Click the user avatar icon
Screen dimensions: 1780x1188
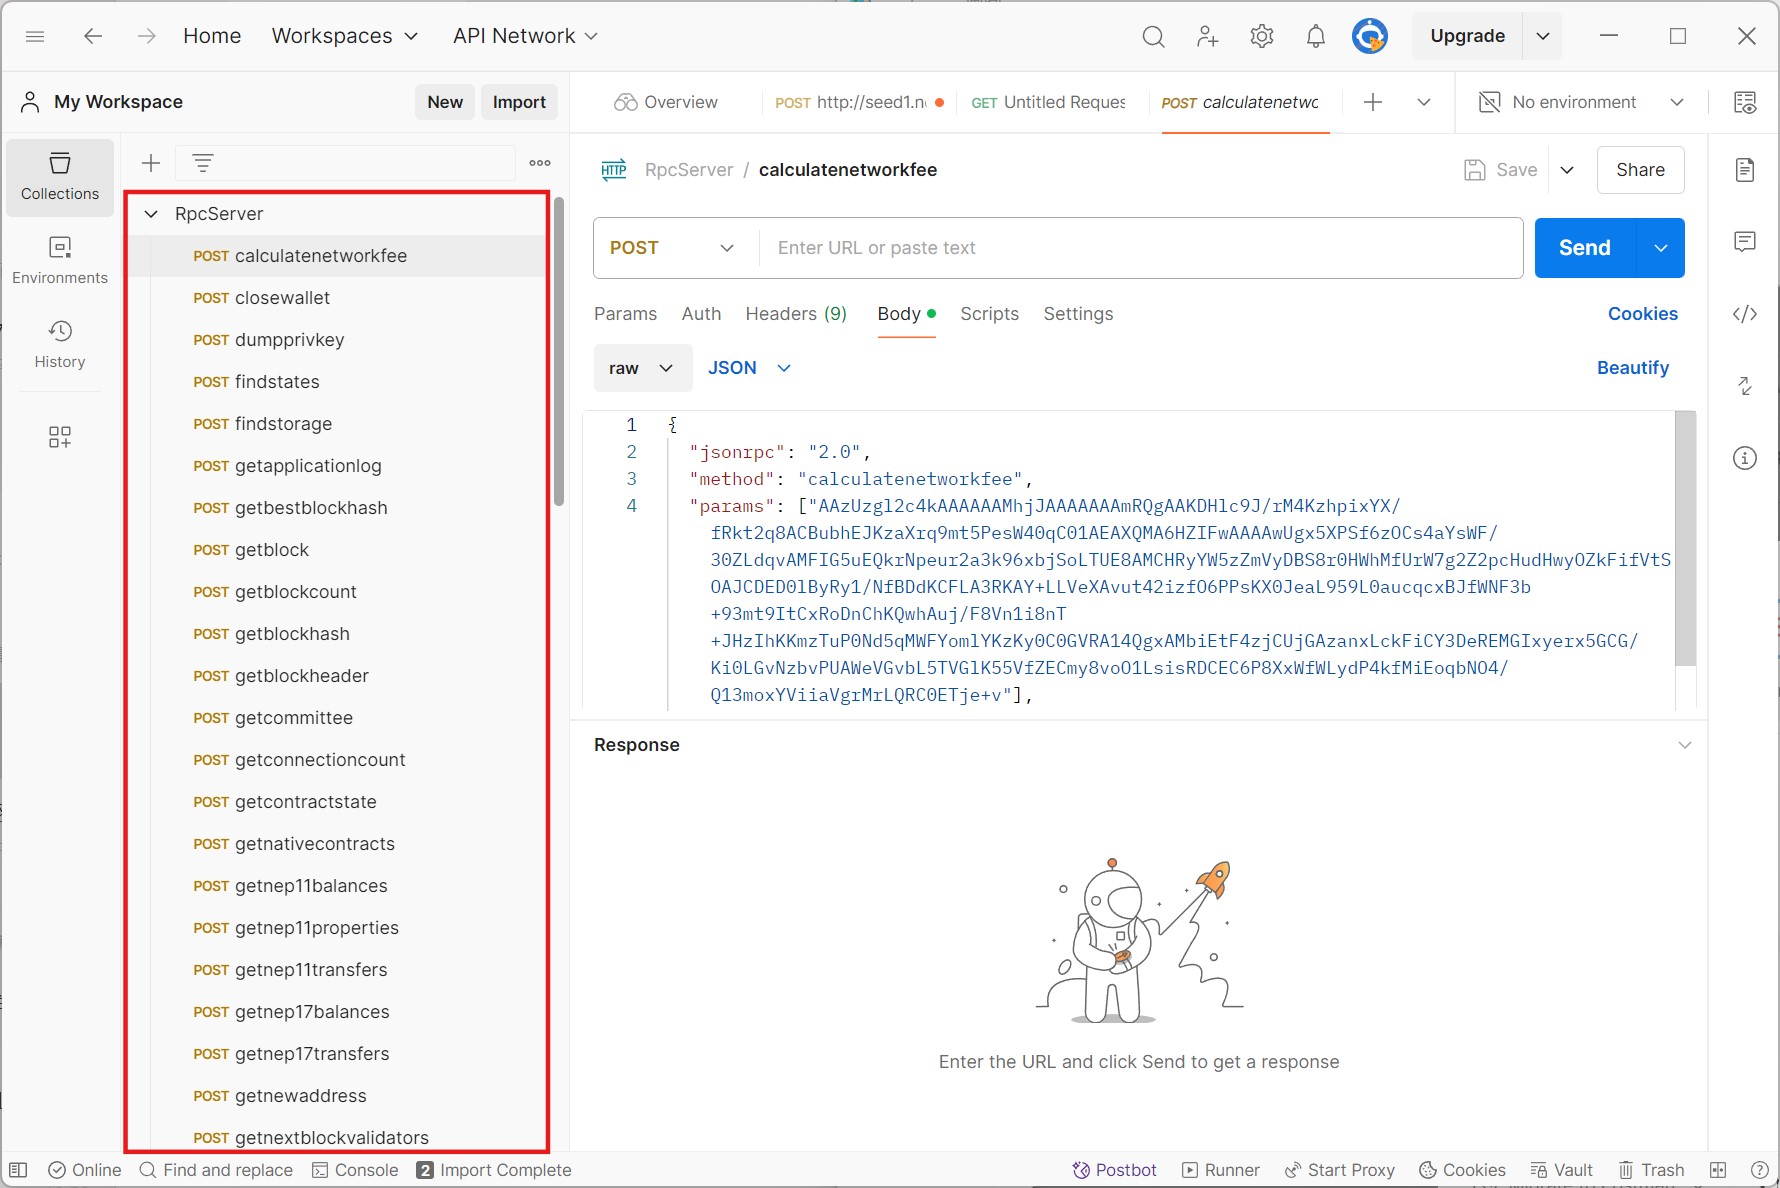tap(1370, 36)
